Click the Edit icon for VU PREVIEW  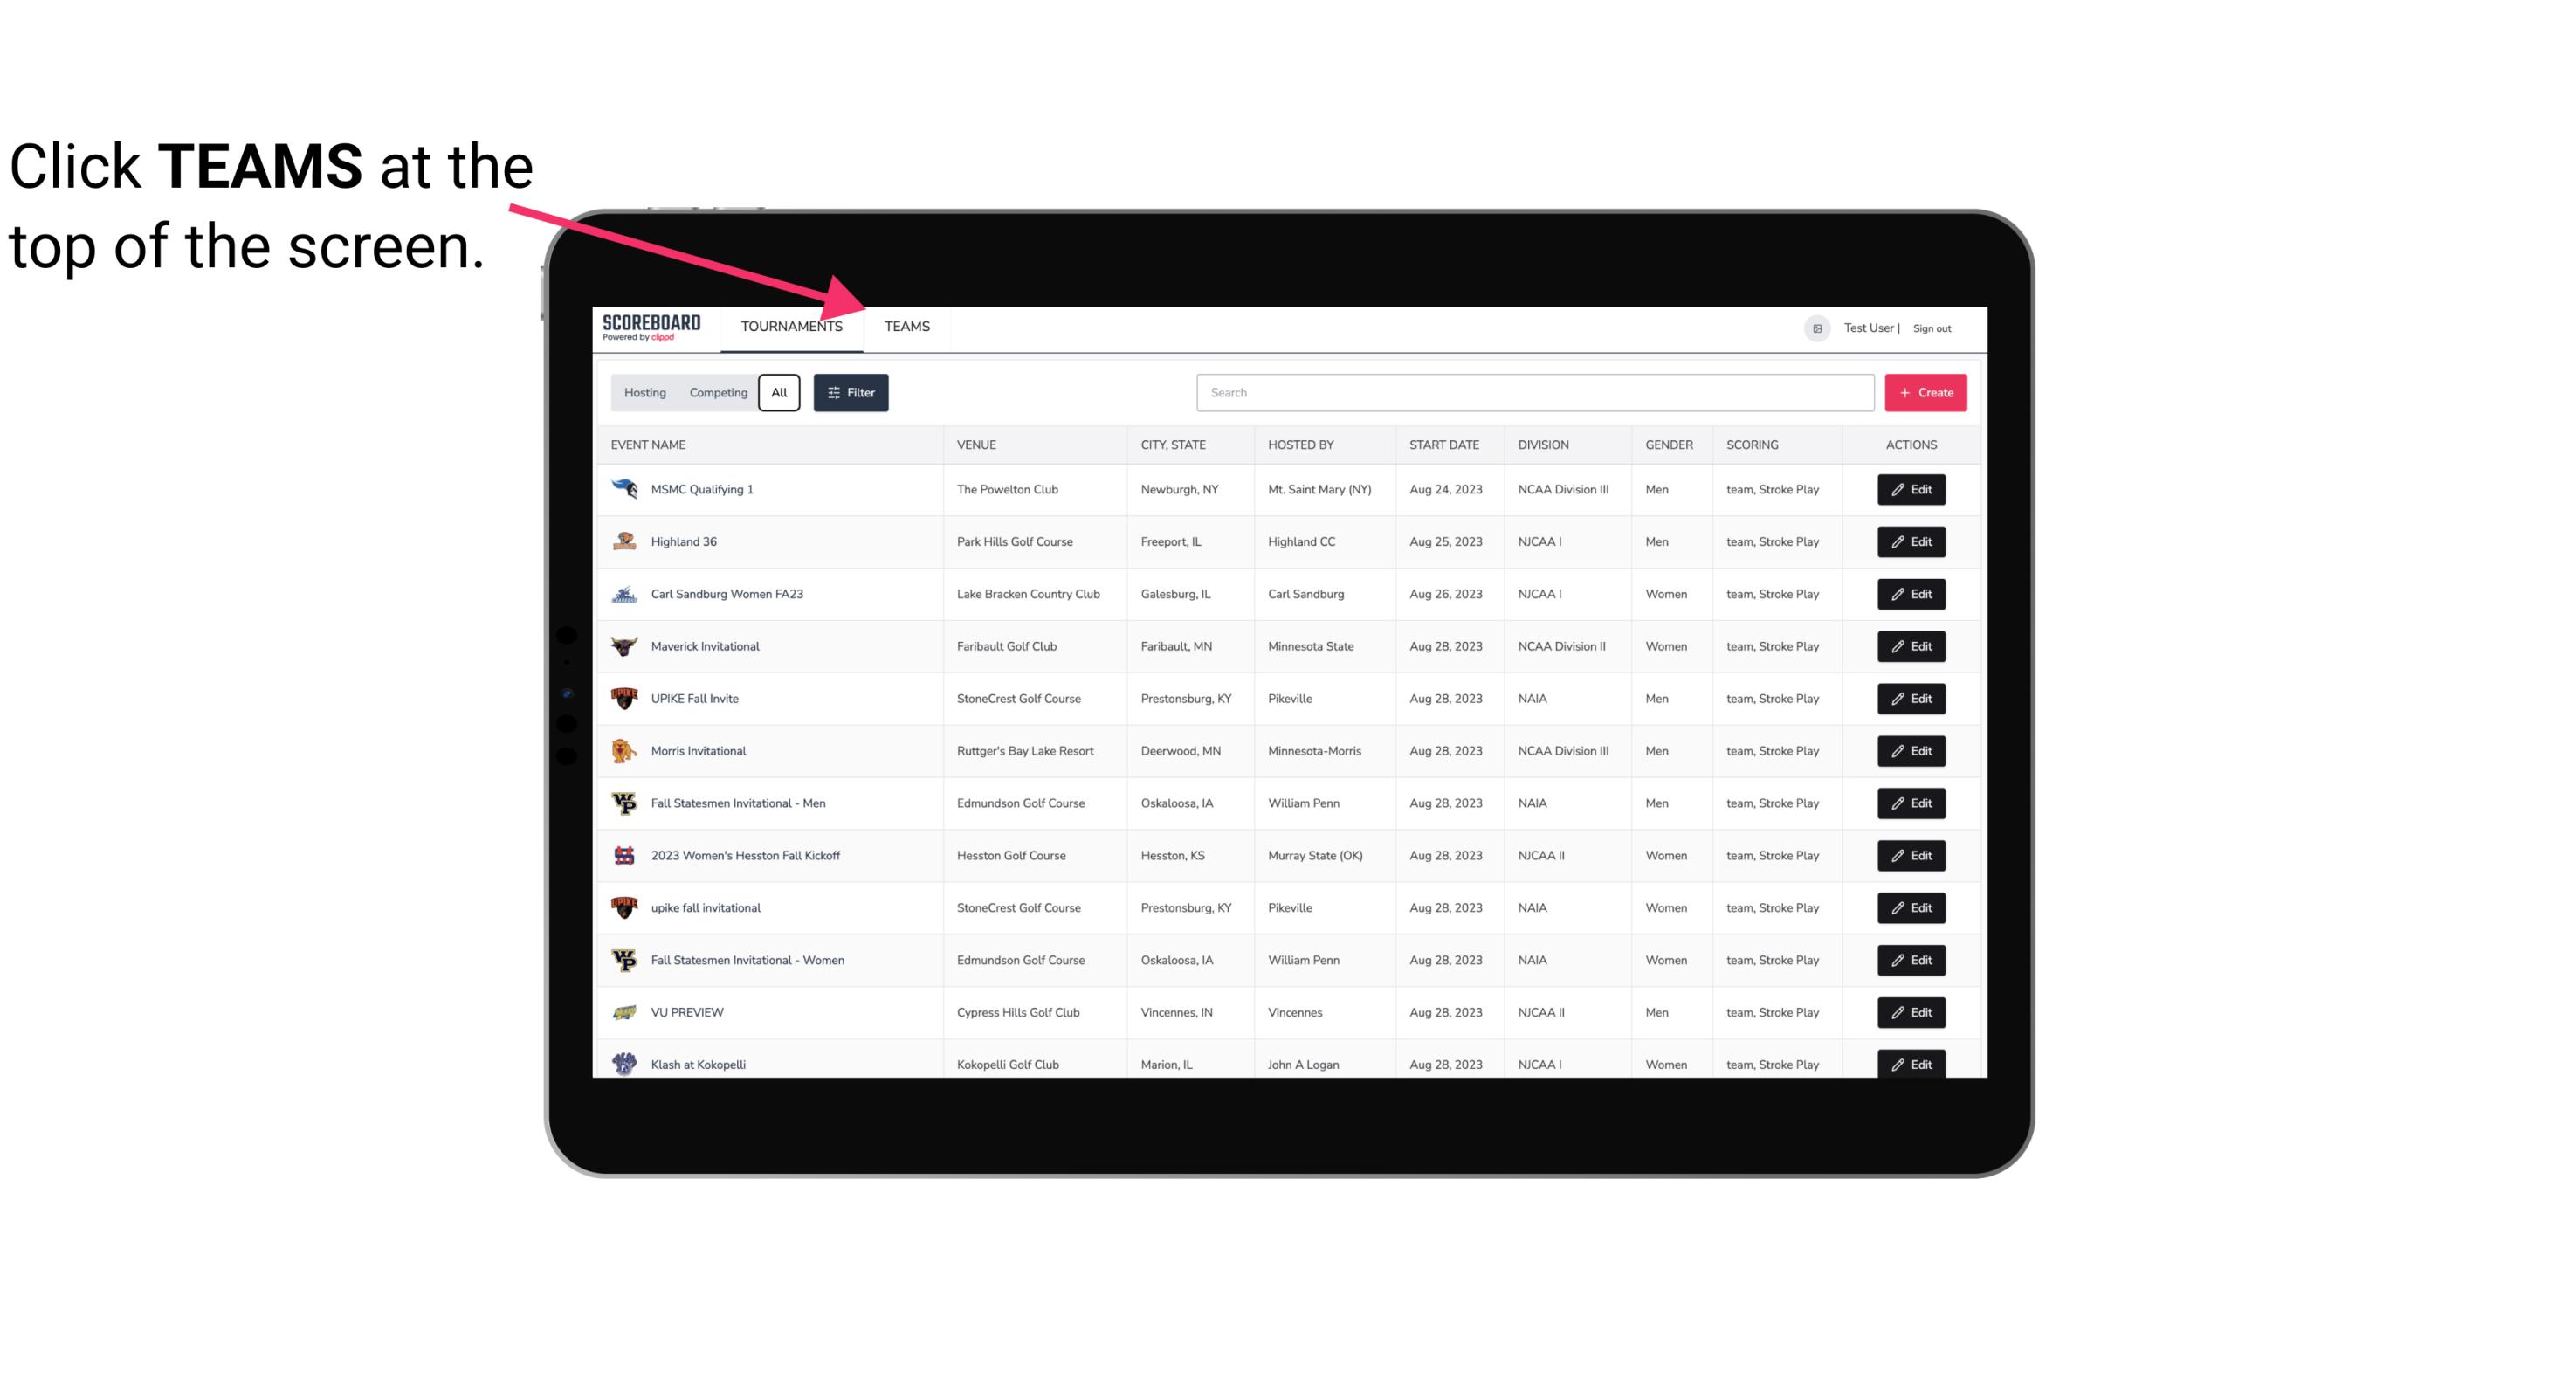tap(1912, 1010)
